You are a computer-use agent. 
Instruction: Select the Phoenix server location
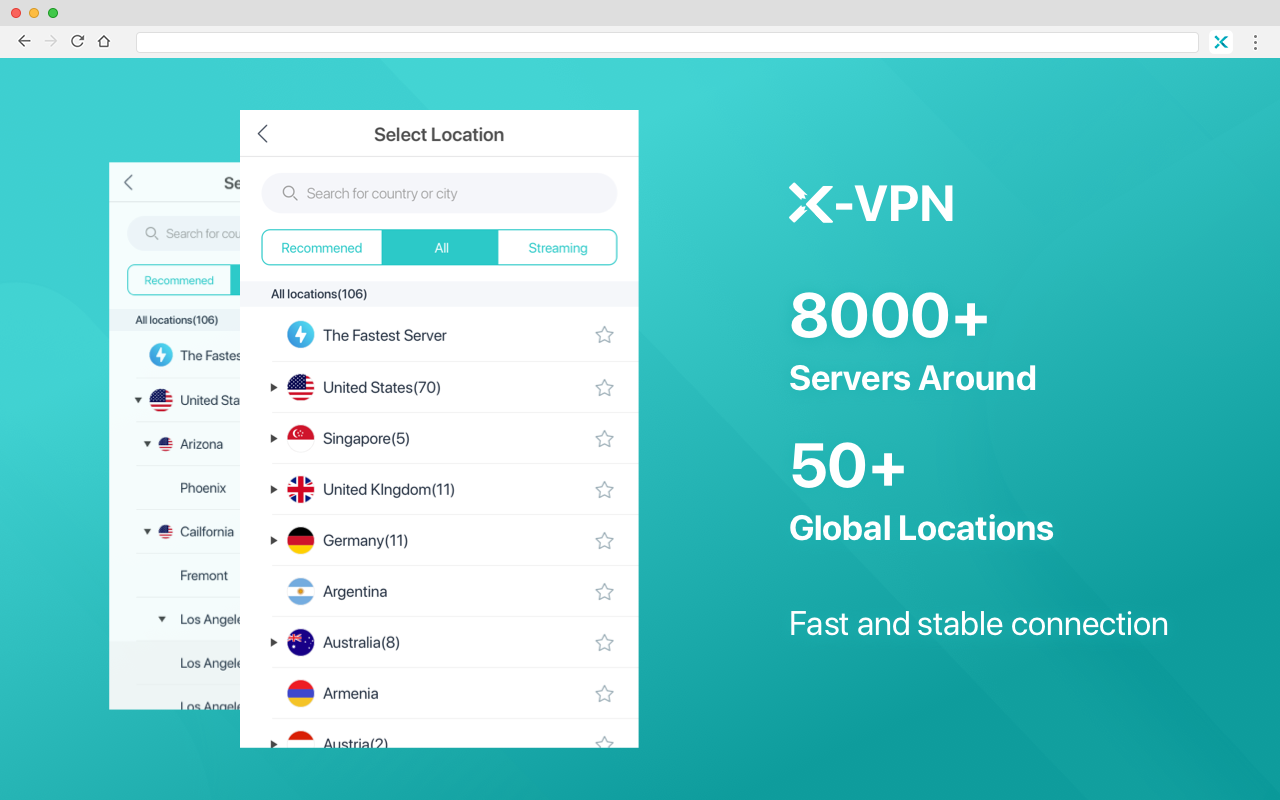[x=203, y=487]
